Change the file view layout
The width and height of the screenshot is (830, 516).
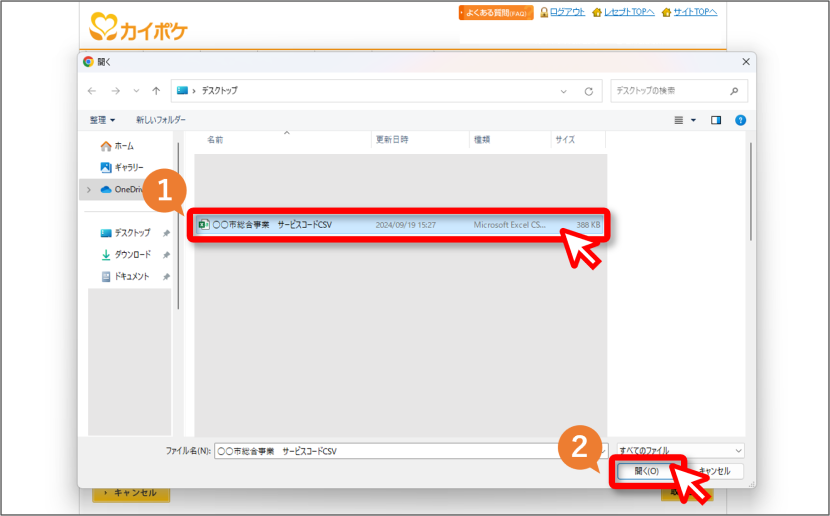click(x=679, y=120)
